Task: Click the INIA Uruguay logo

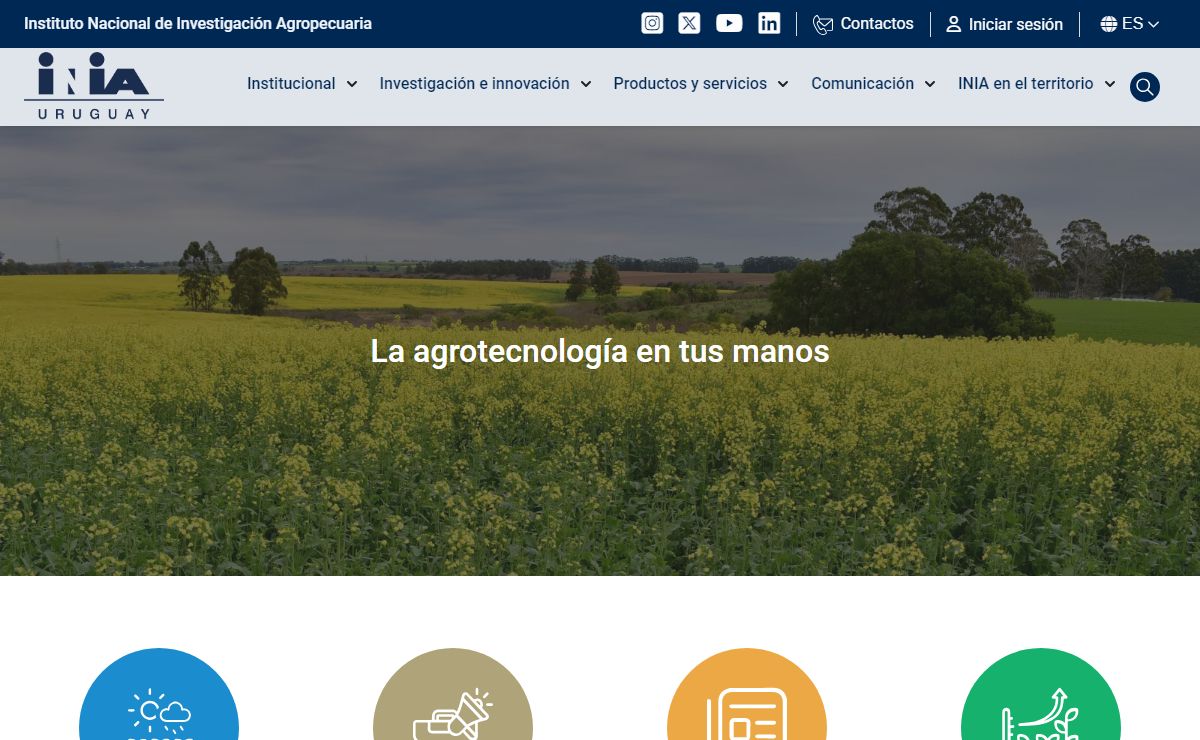Action: point(94,86)
